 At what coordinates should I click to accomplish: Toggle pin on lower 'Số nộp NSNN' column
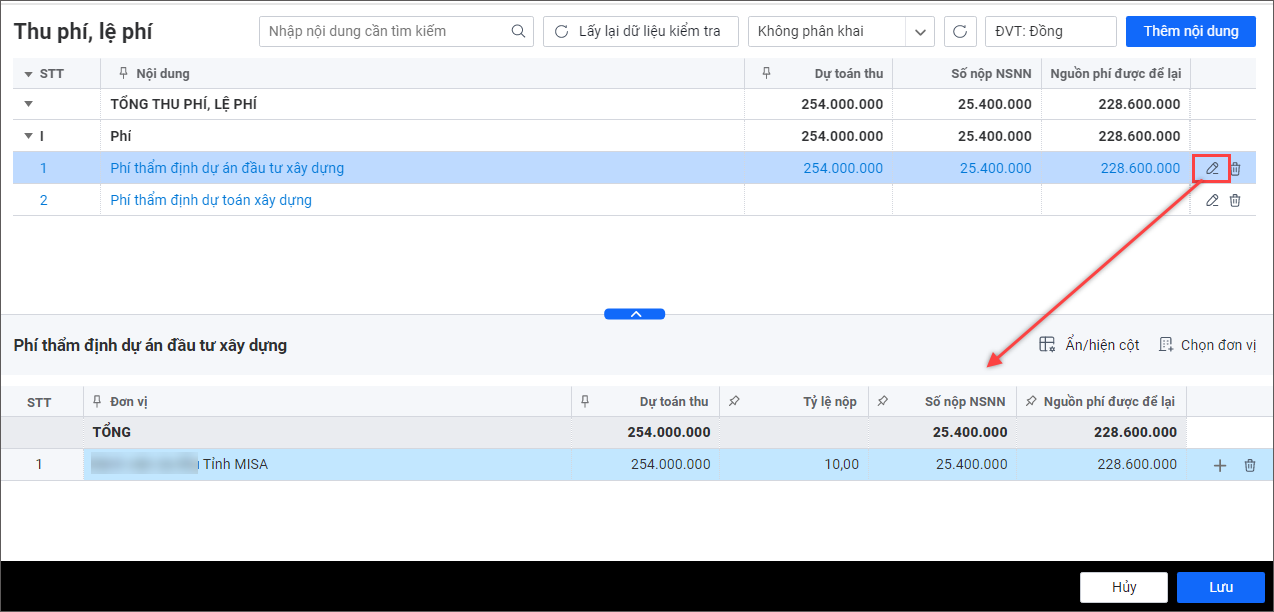[883, 402]
